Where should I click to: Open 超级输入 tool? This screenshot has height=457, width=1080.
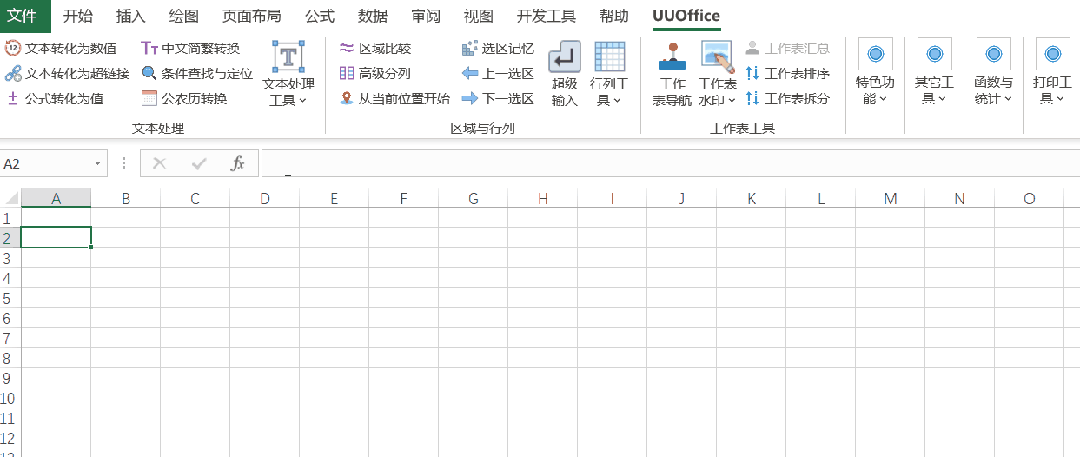click(x=564, y=74)
